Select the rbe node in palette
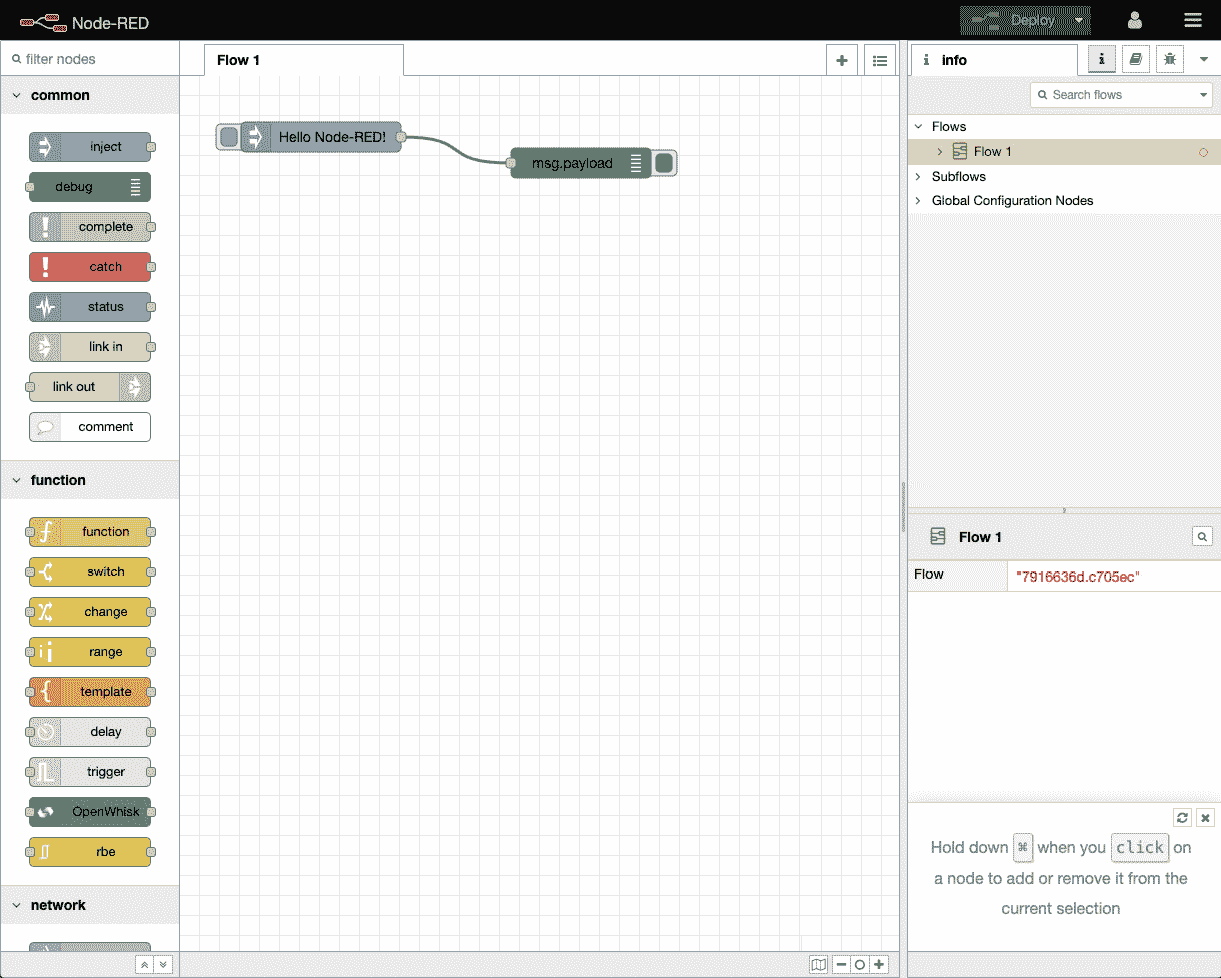 point(90,852)
